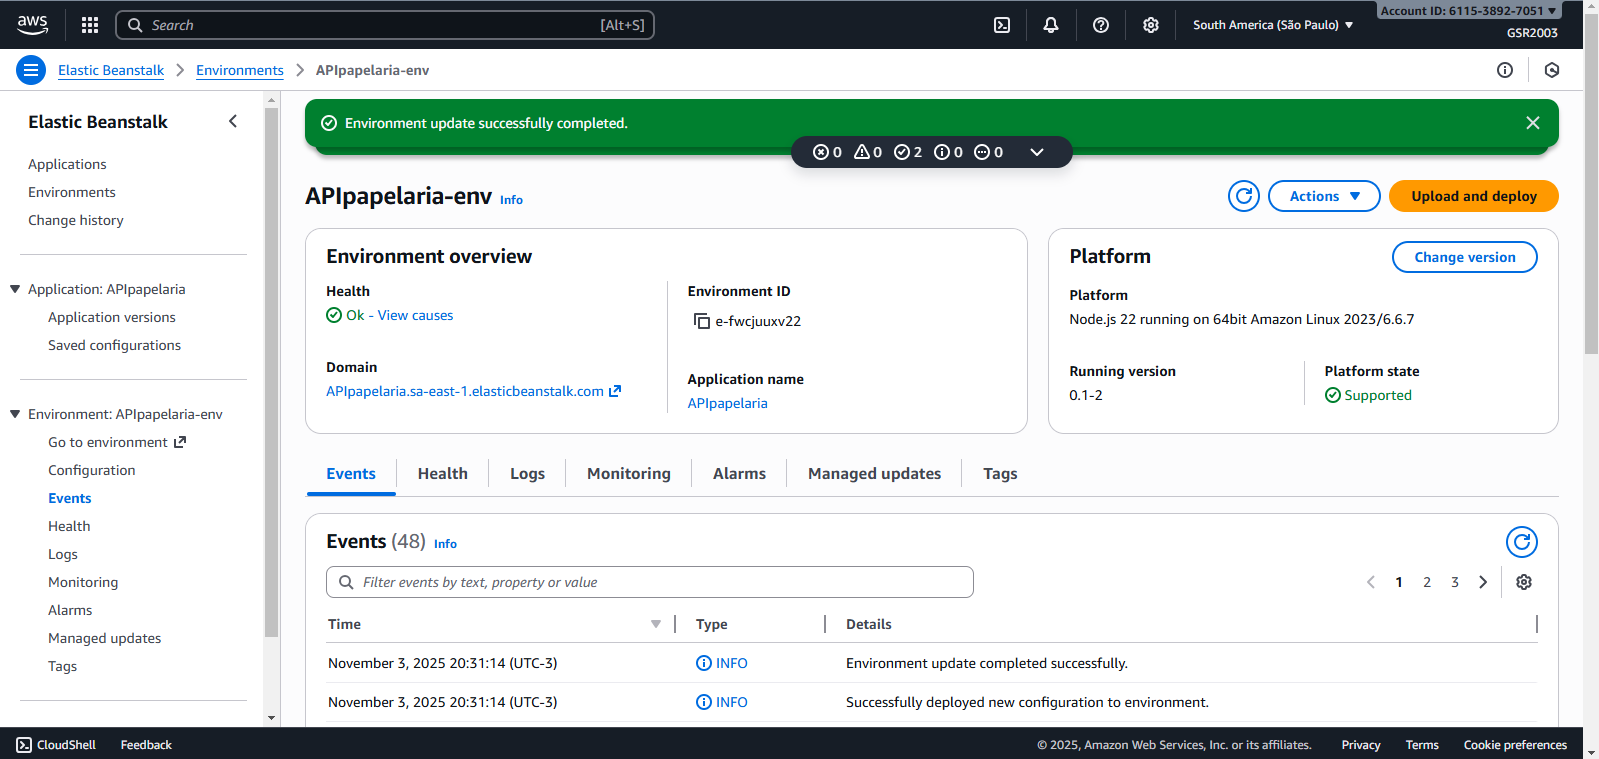The width and height of the screenshot is (1599, 759).
Task: Copy the environment ID e-fwcjuuxv22
Action: pos(702,321)
